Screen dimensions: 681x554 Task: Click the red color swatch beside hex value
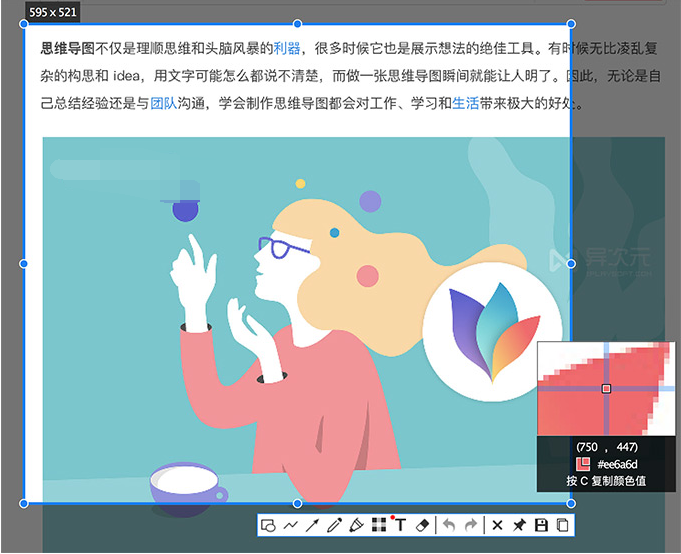(583, 464)
